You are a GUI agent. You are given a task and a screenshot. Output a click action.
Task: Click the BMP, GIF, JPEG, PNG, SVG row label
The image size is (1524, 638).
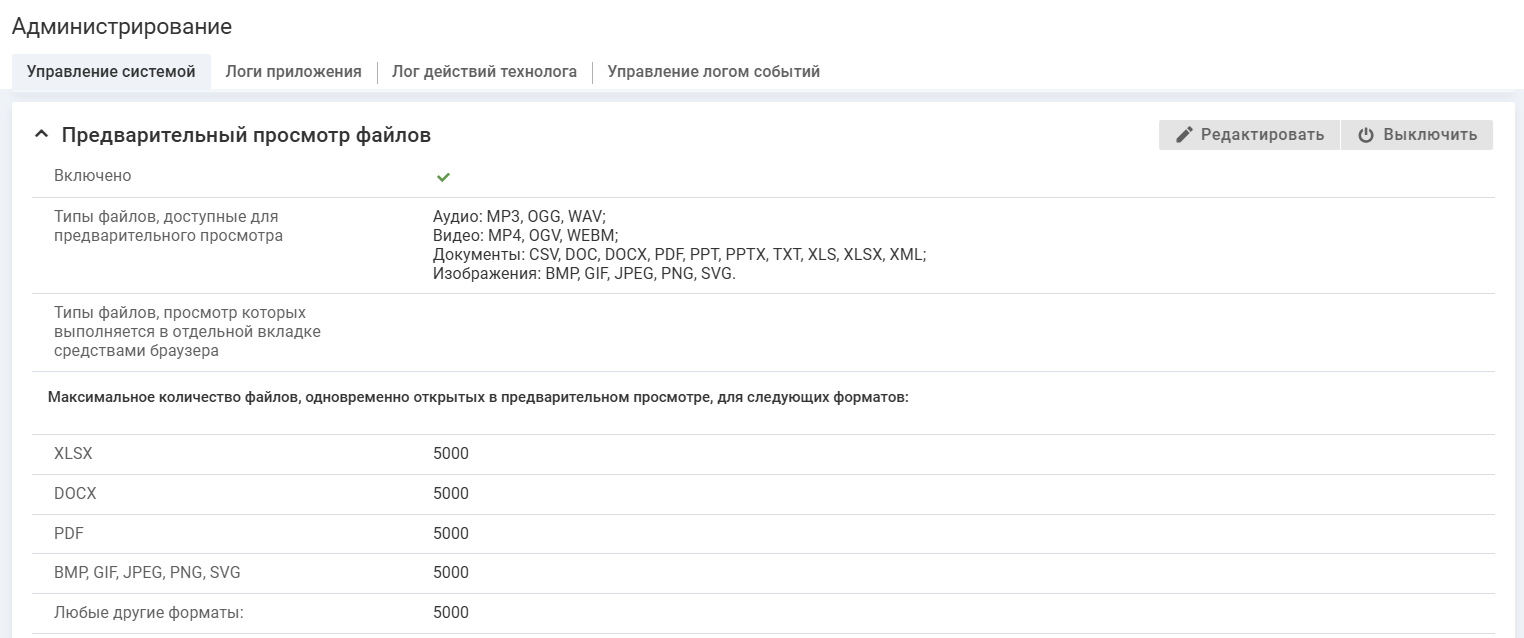point(147,573)
